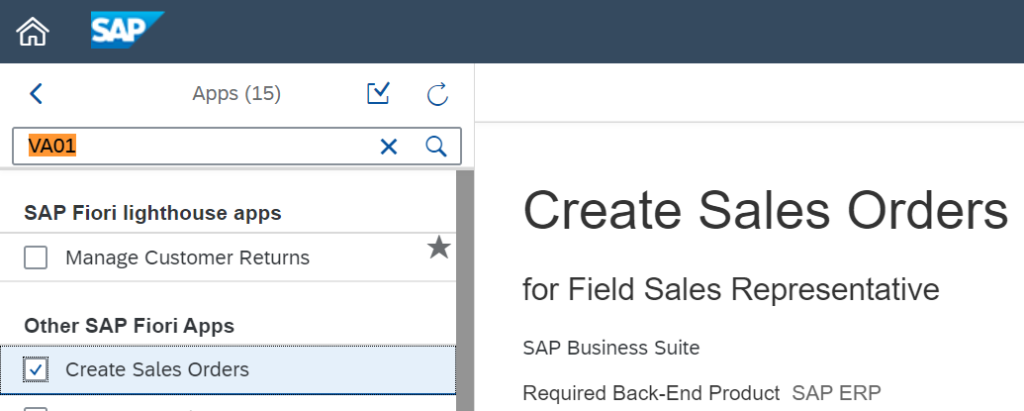Viewport: 1024px width, 411px height.
Task: Refresh the apps list
Action: [437, 94]
